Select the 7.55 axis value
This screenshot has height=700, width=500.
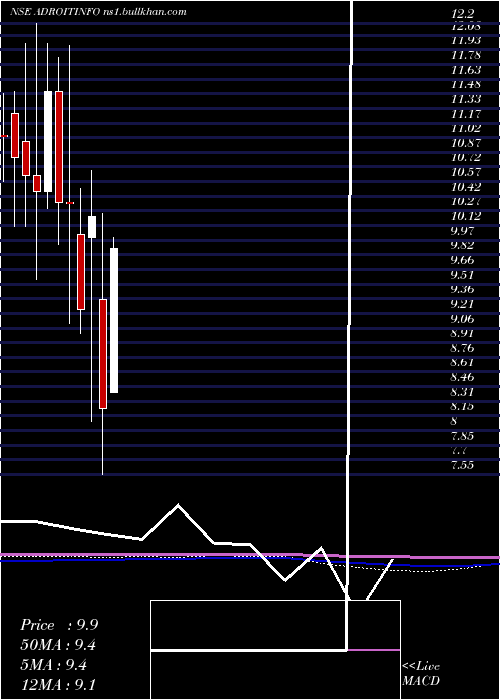click(462, 465)
